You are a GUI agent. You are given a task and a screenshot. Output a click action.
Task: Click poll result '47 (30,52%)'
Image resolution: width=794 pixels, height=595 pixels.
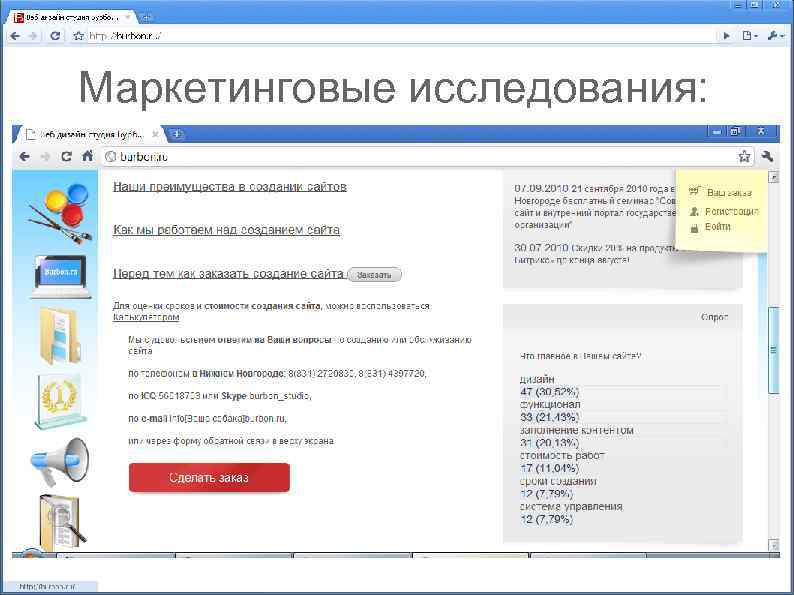549,391
